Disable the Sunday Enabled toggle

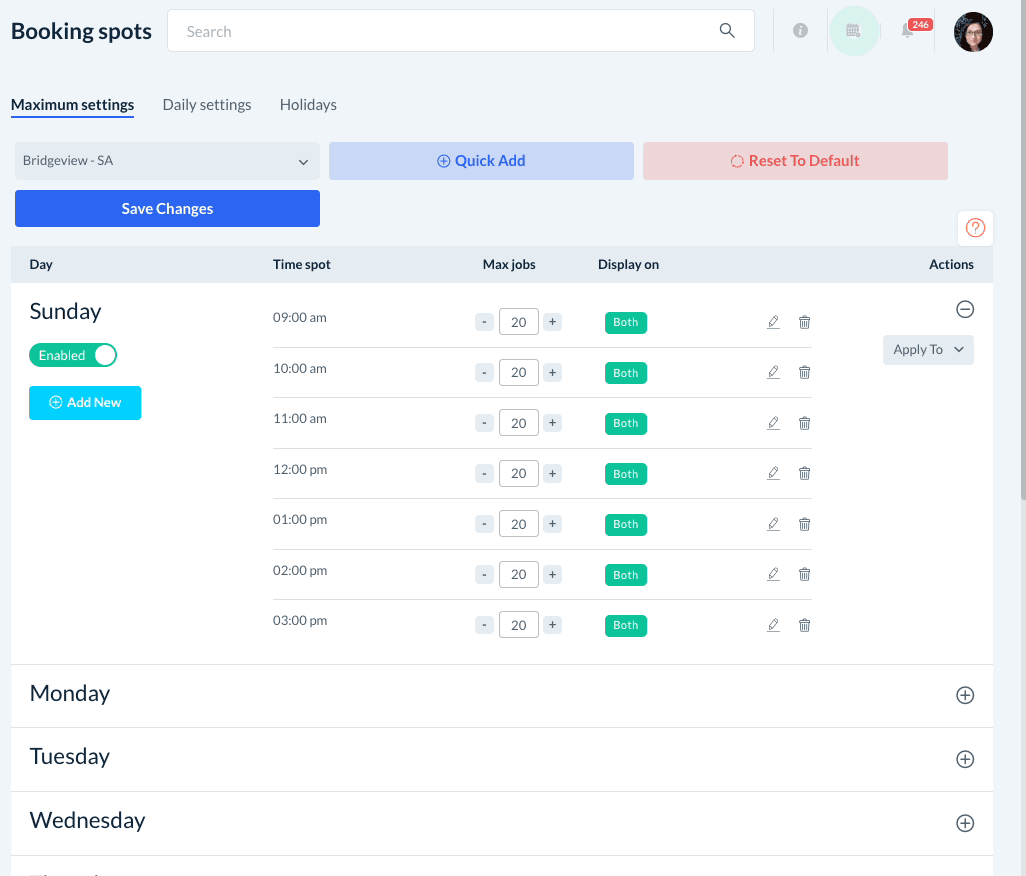73,355
